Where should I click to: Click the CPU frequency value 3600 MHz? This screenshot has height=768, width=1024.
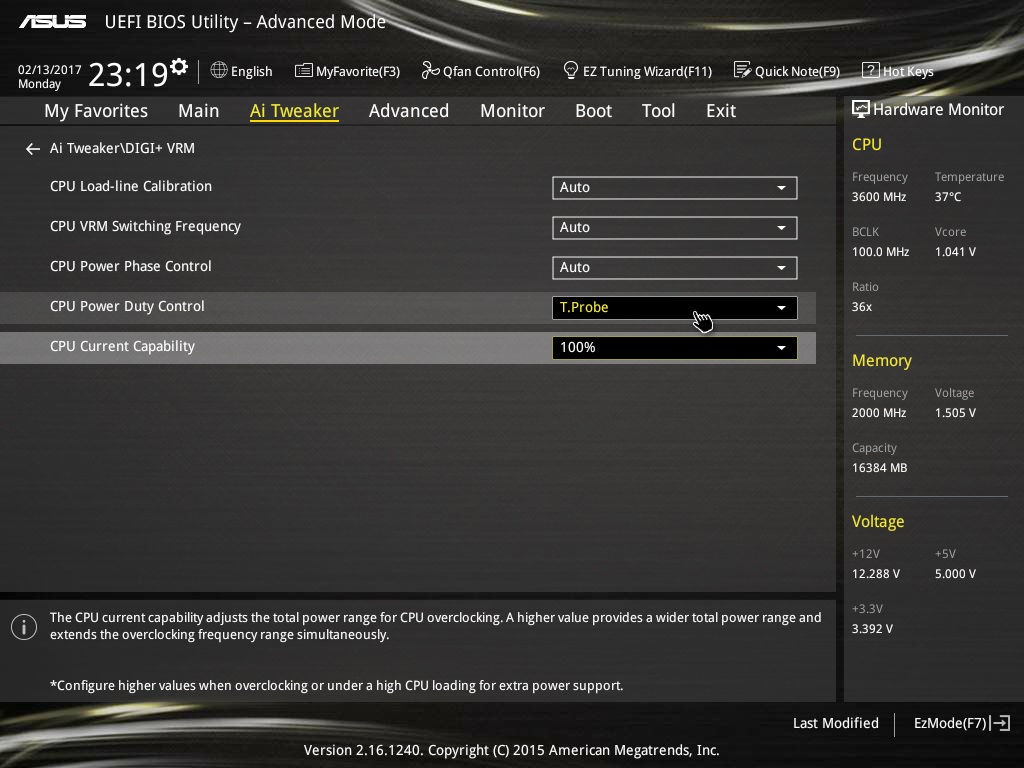click(878, 197)
